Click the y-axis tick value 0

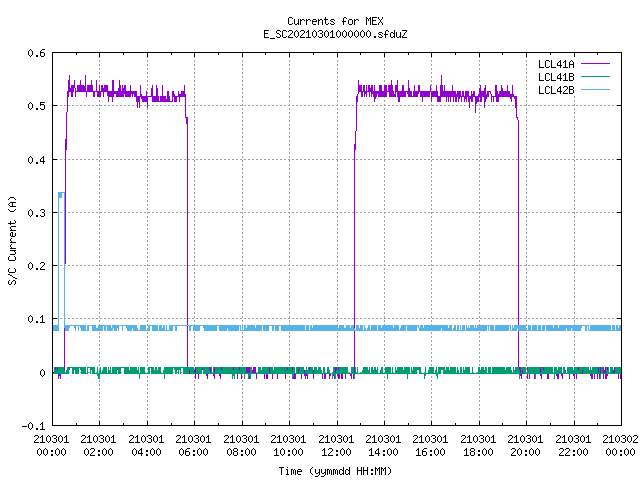pos(42,373)
